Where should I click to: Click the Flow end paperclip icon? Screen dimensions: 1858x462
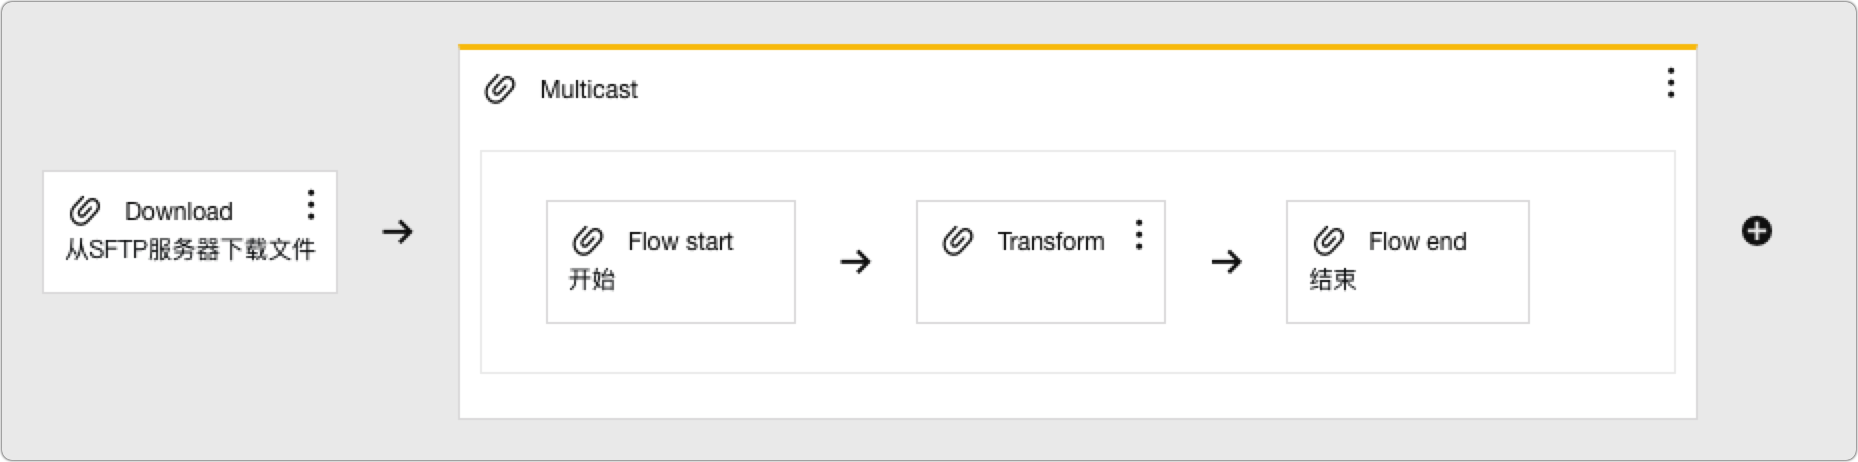pos(1329,241)
